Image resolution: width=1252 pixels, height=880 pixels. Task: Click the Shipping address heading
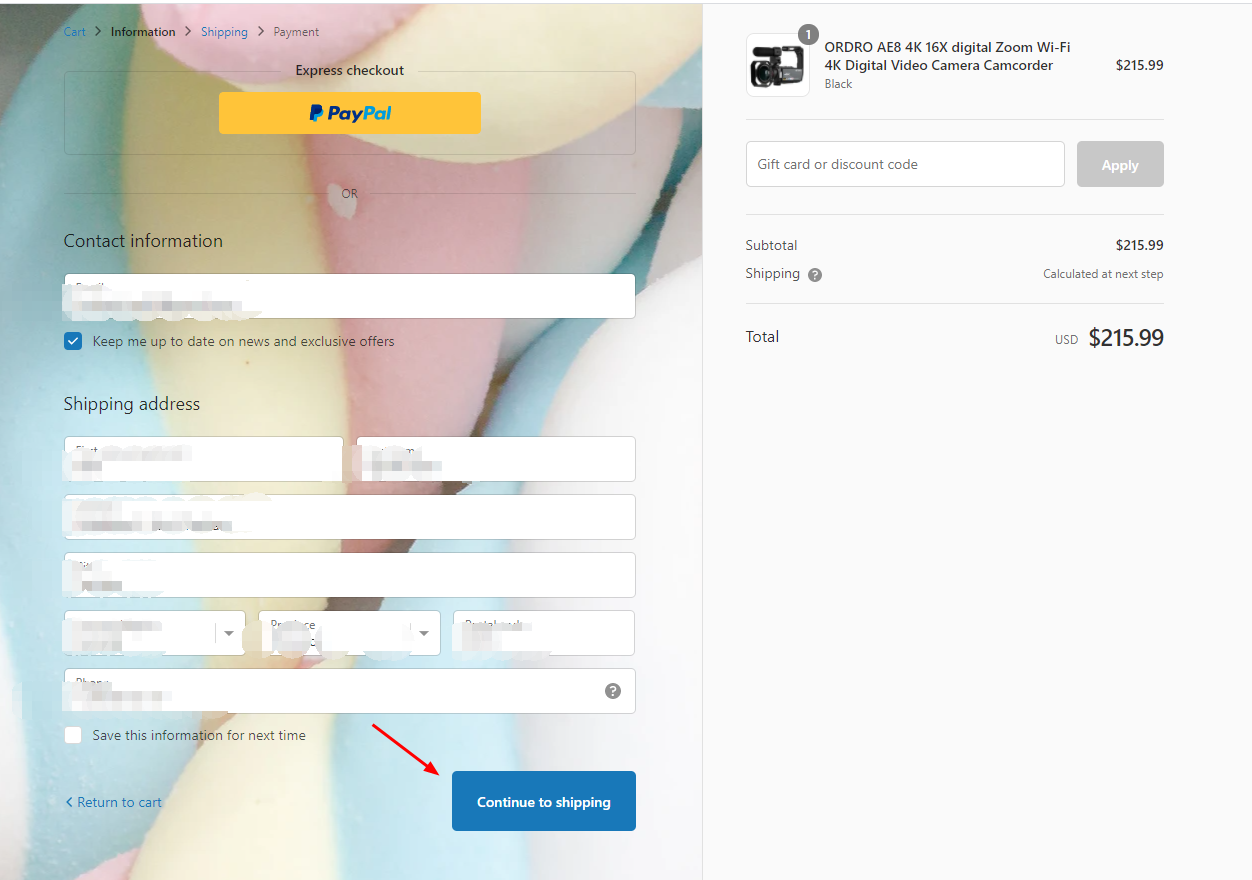click(132, 404)
